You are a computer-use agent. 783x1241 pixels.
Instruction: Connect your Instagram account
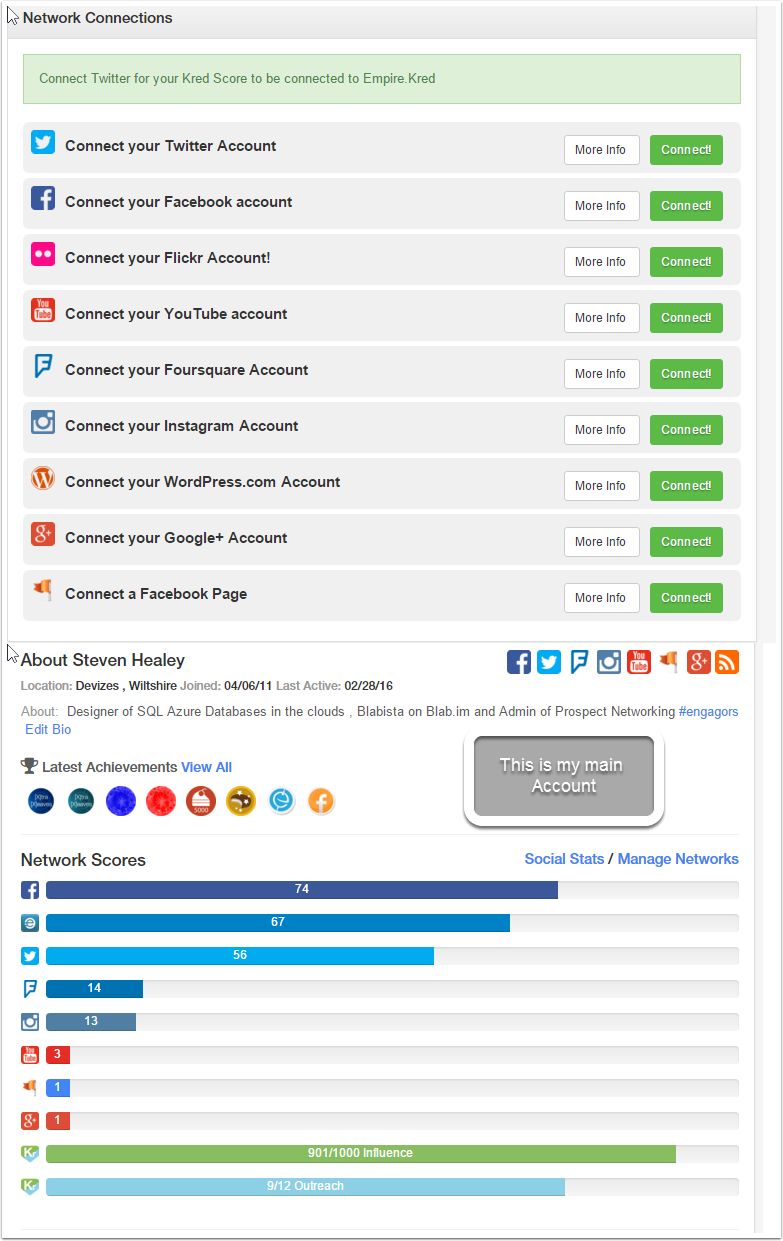(686, 430)
